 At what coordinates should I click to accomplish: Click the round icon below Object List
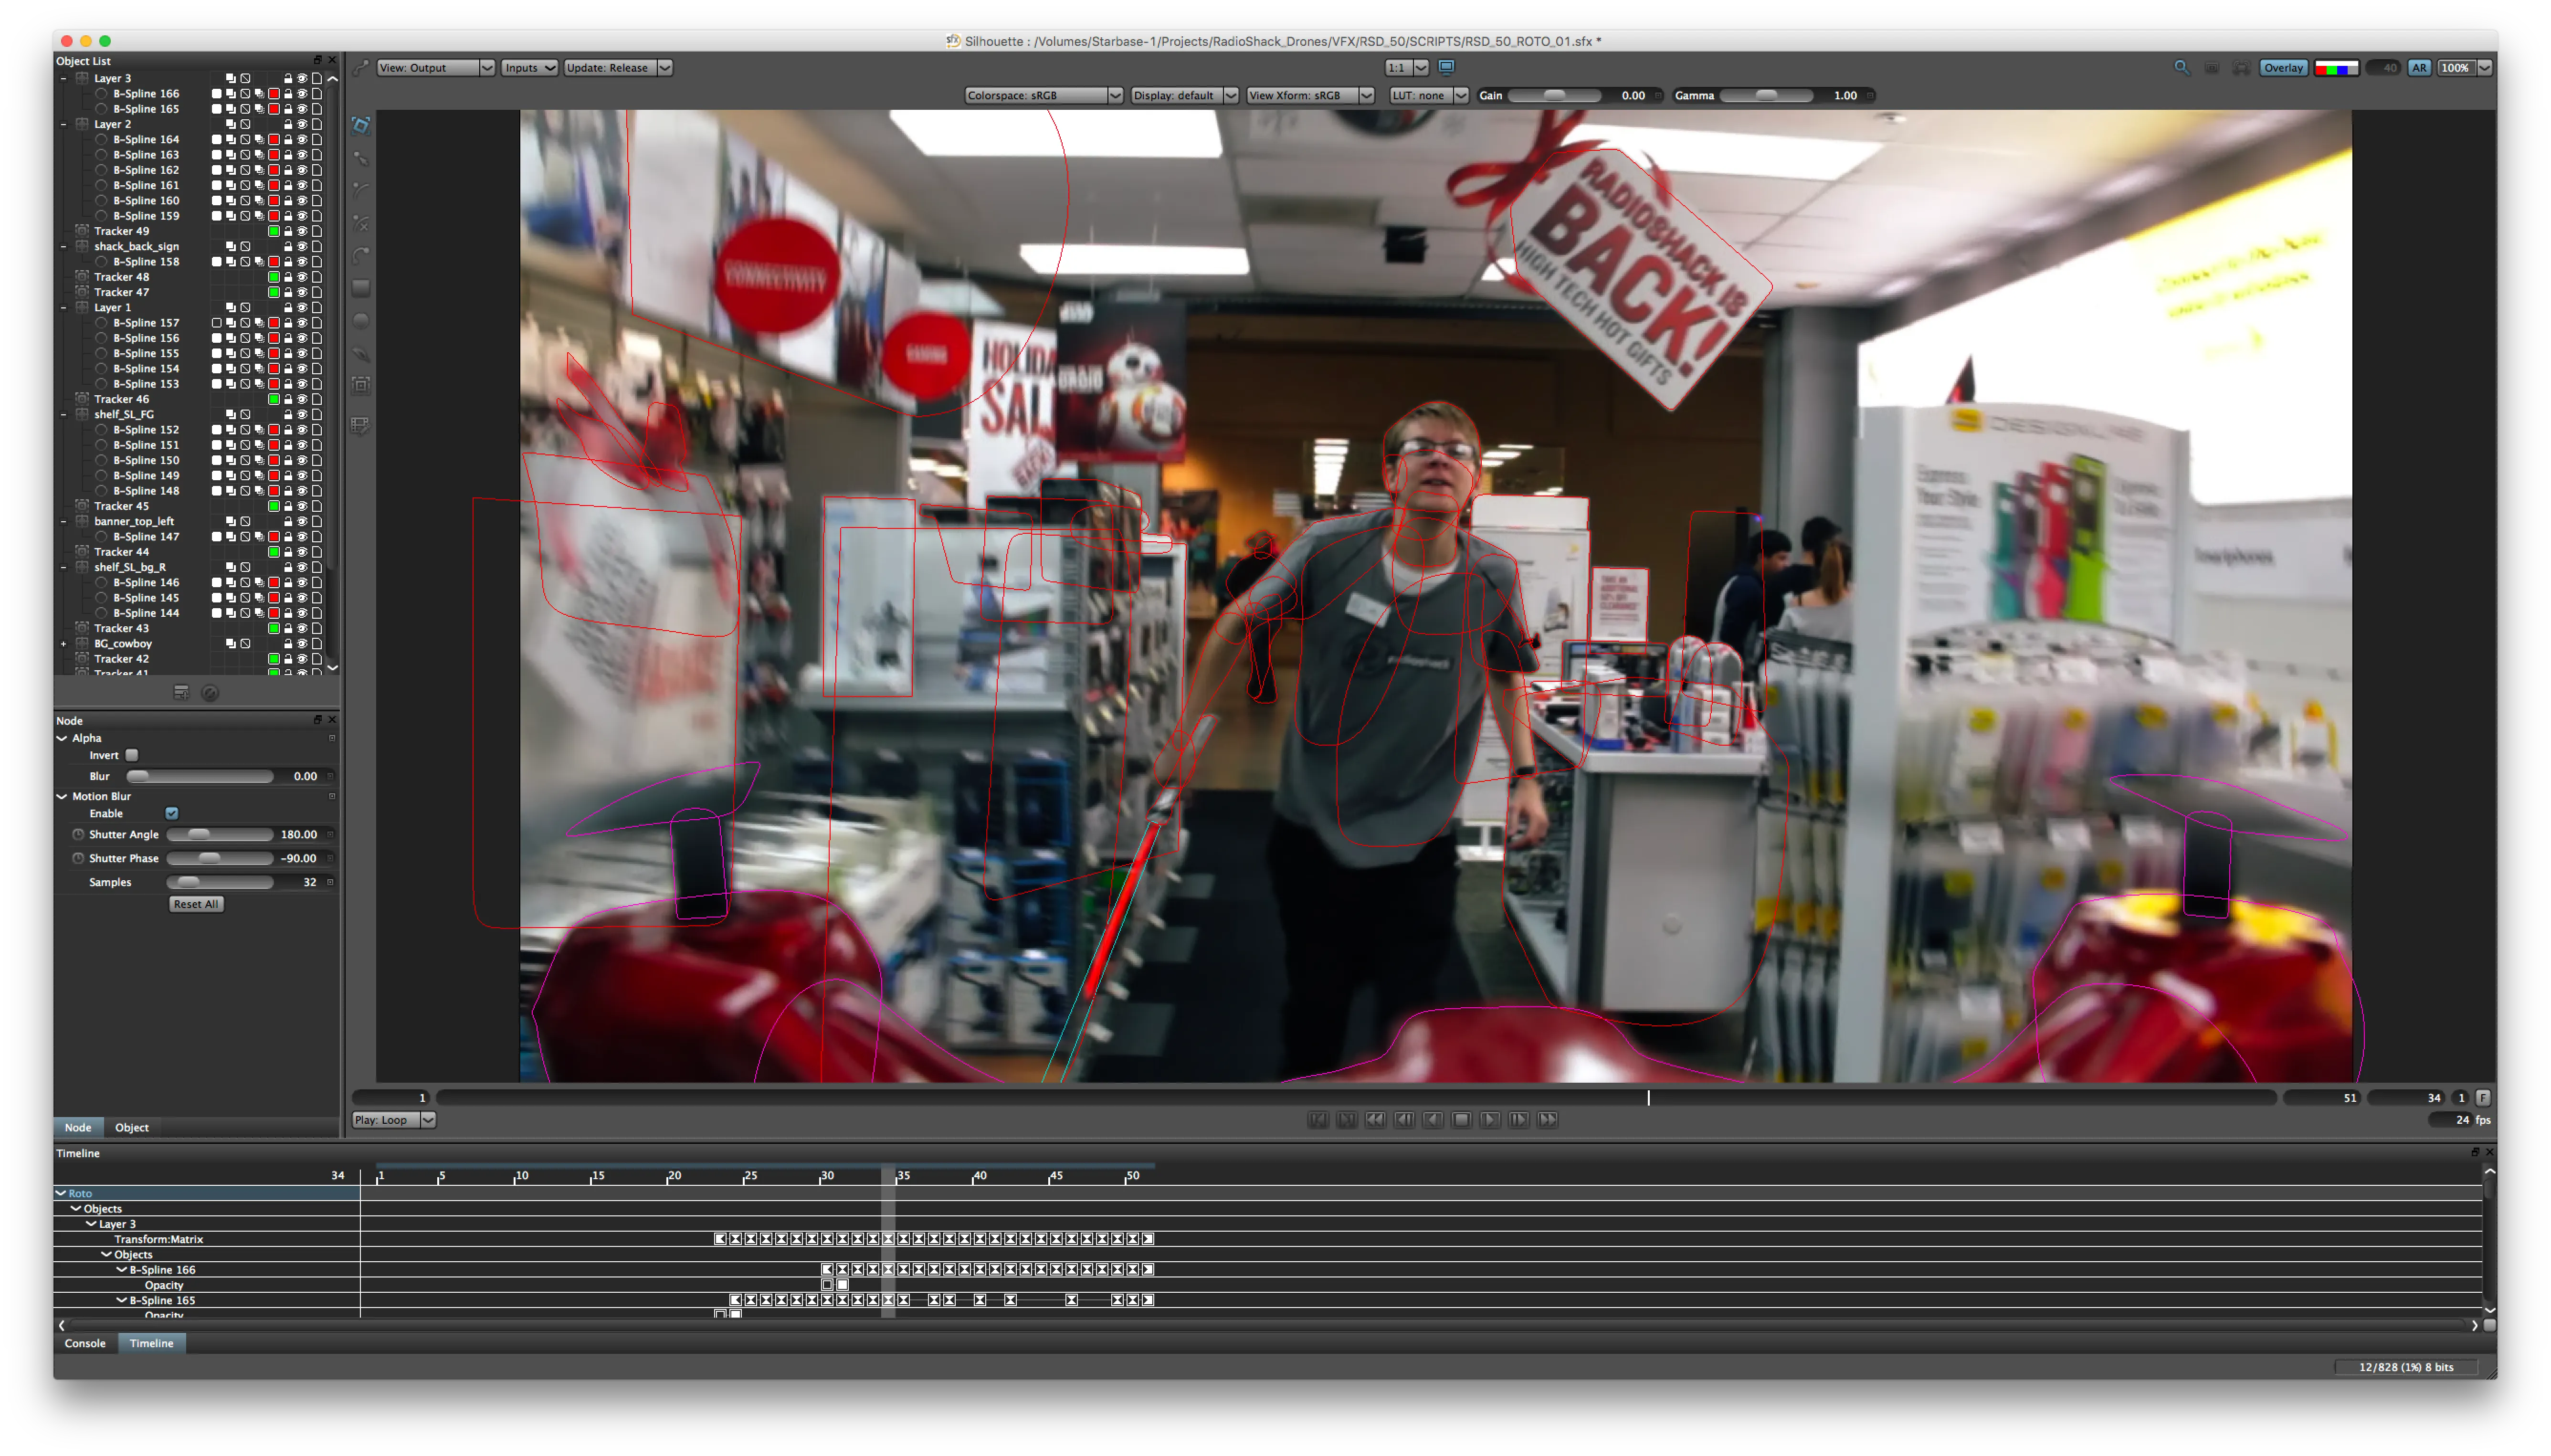click(210, 692)
